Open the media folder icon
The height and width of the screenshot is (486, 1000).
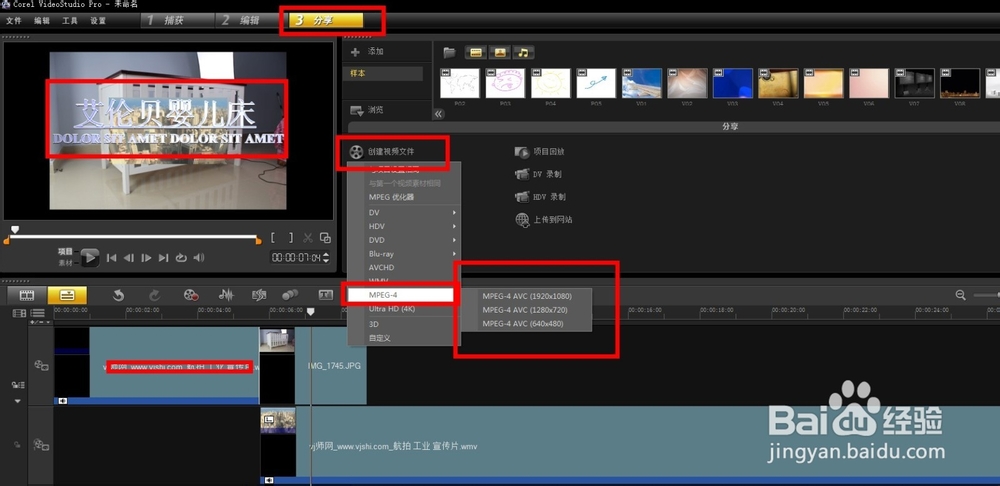tap(450, 52)
